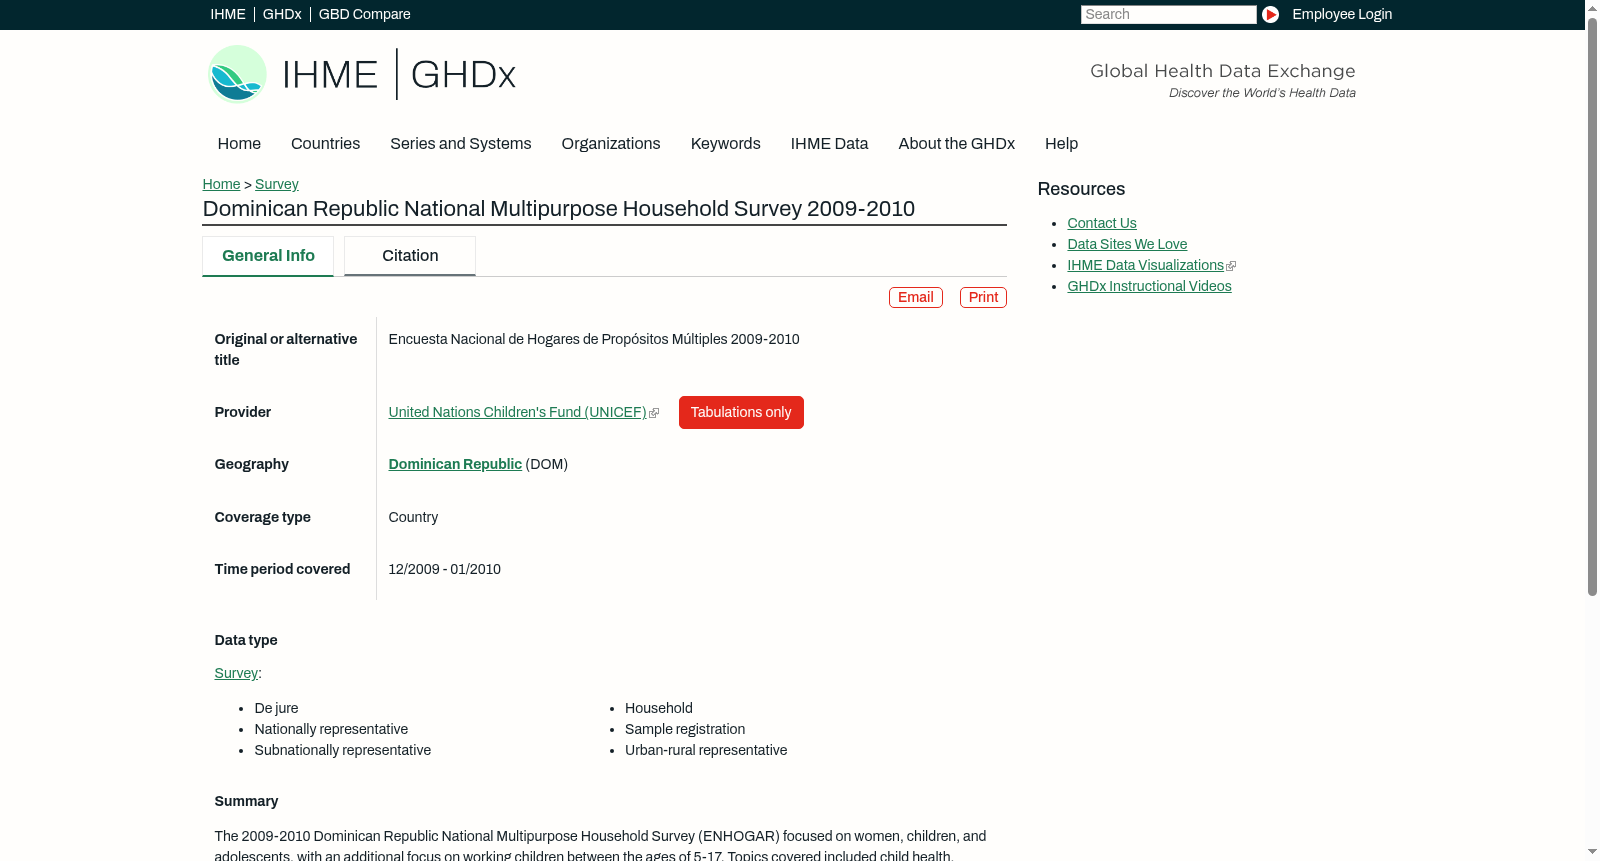The height and width of the screenshot is (861, 1600).
Task: Click the page title Dominican Republic National Multipurpose Household Survey
Action: 558,208
